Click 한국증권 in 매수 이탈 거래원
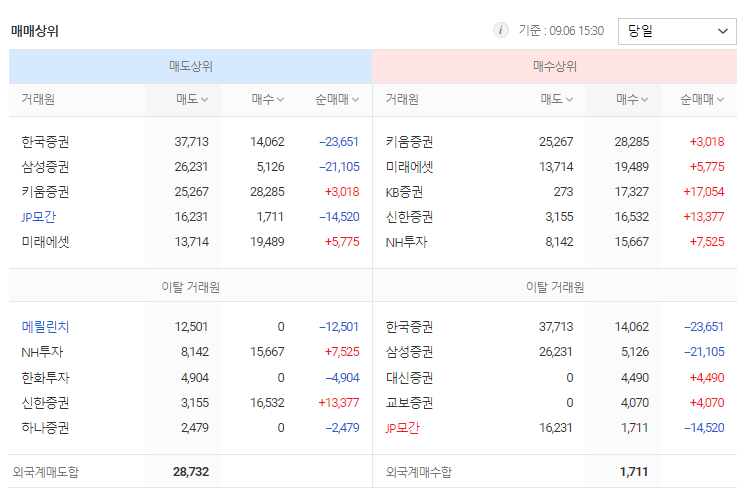 point(409,327)
